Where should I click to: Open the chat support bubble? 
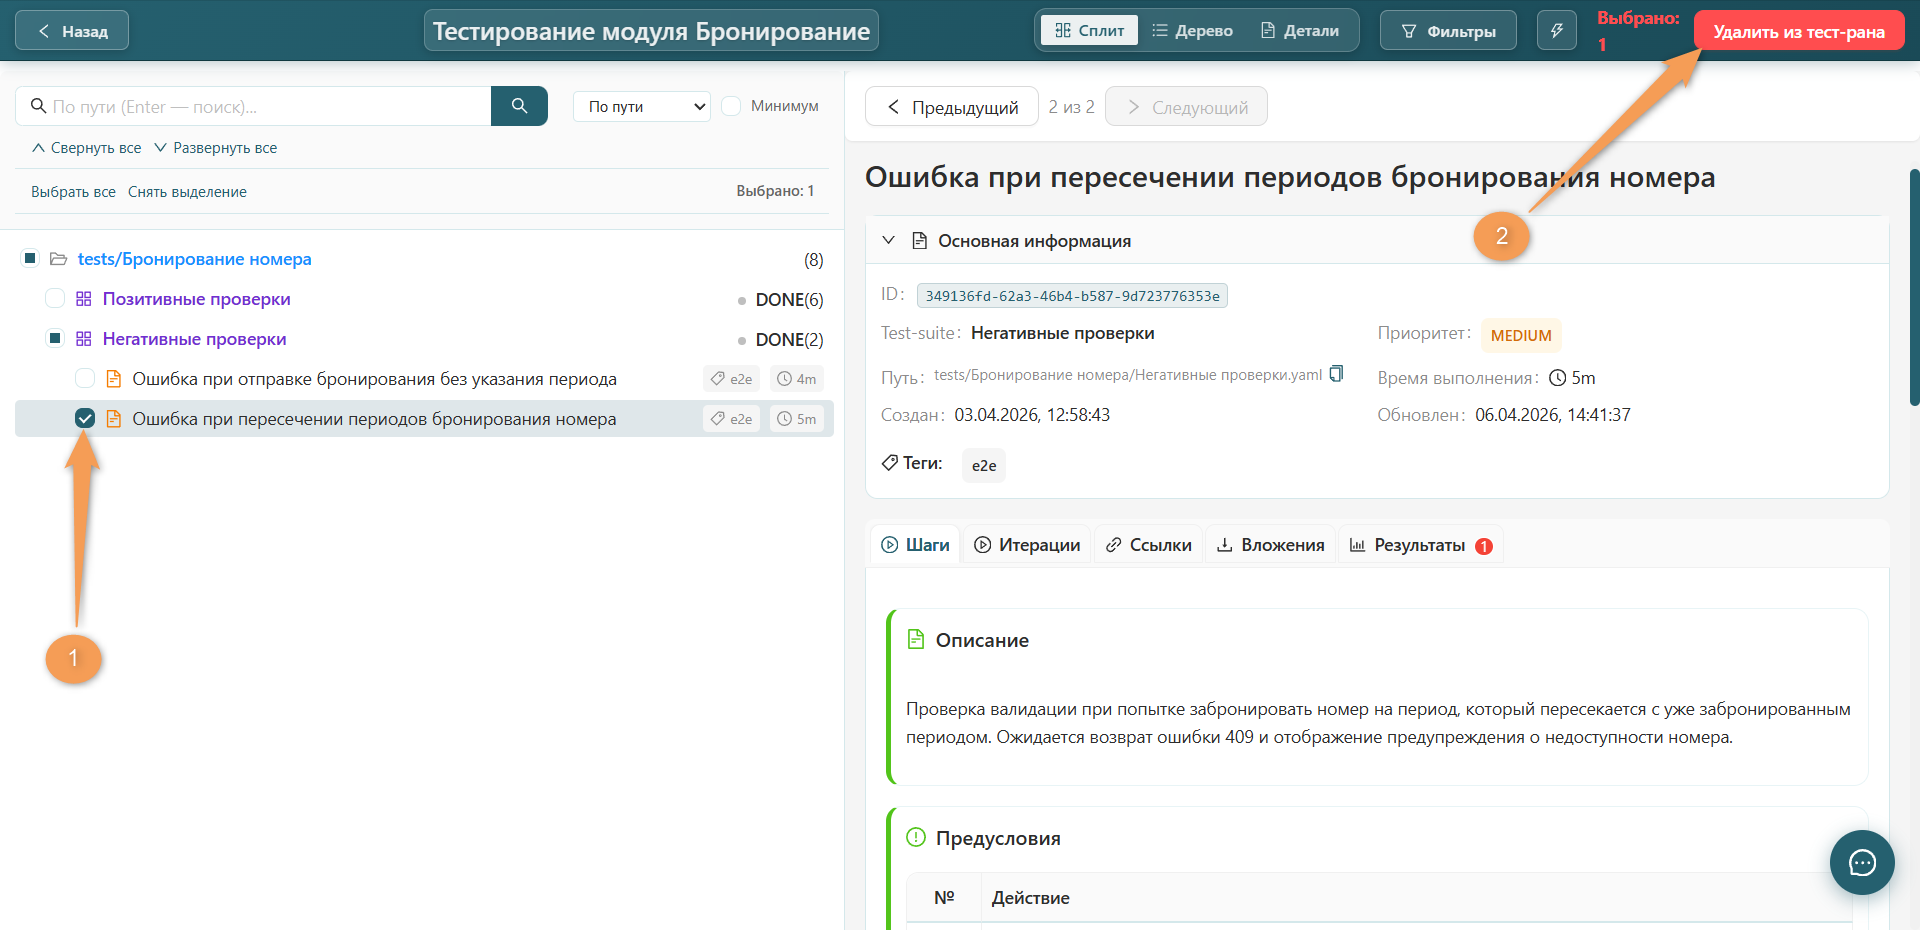1862,863
